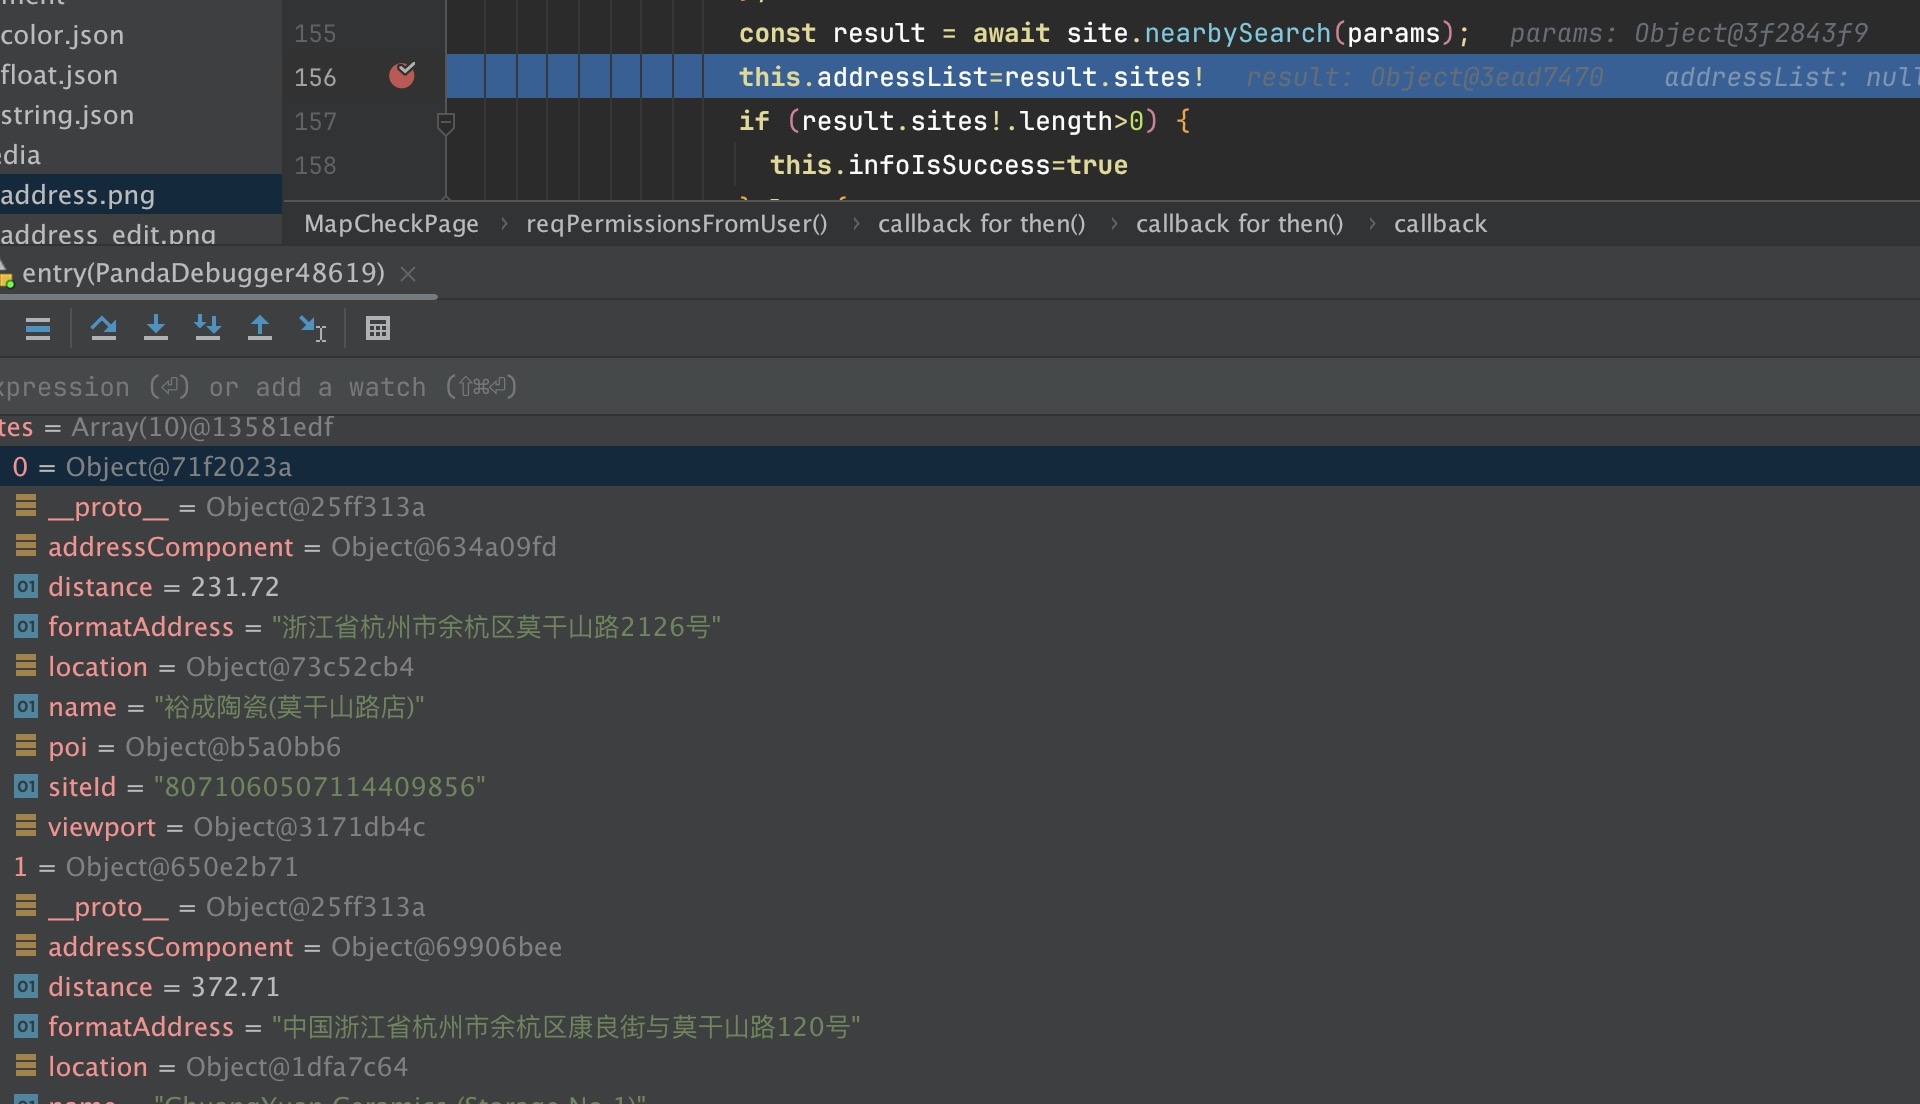
Task: Click the Force Step Into icon
Action: tap(207, 328)
